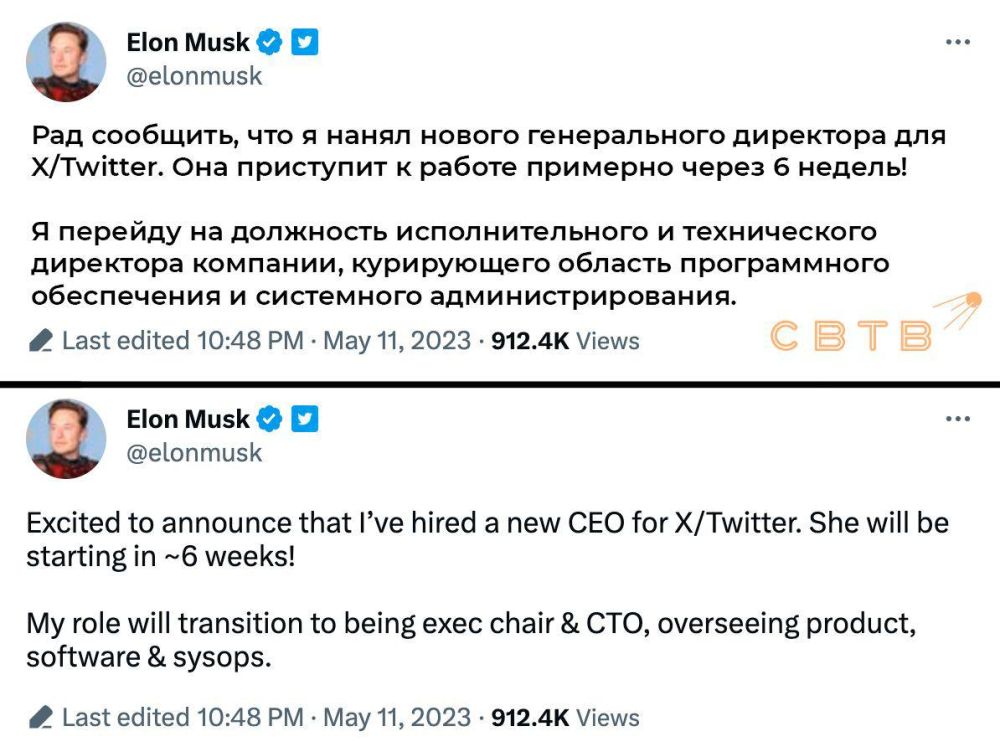Viewport: 1000px width, 752px height.
Task: Open the three-dot menu on the first tweet
Action: click(x=958, y=40)
